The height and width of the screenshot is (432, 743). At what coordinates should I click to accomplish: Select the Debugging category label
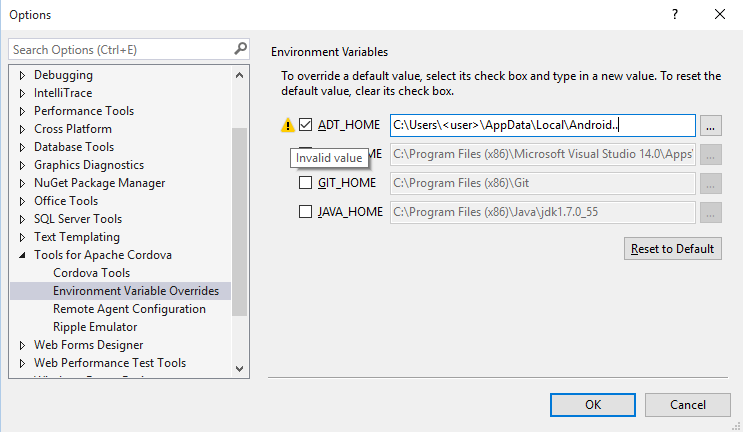pyautogui.click(x=63, y=75)
